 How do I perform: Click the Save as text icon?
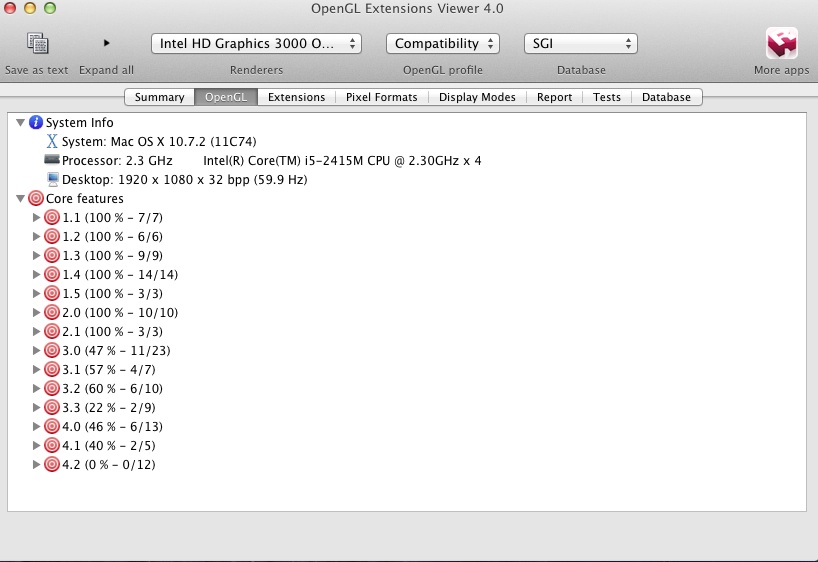(37, 44)
